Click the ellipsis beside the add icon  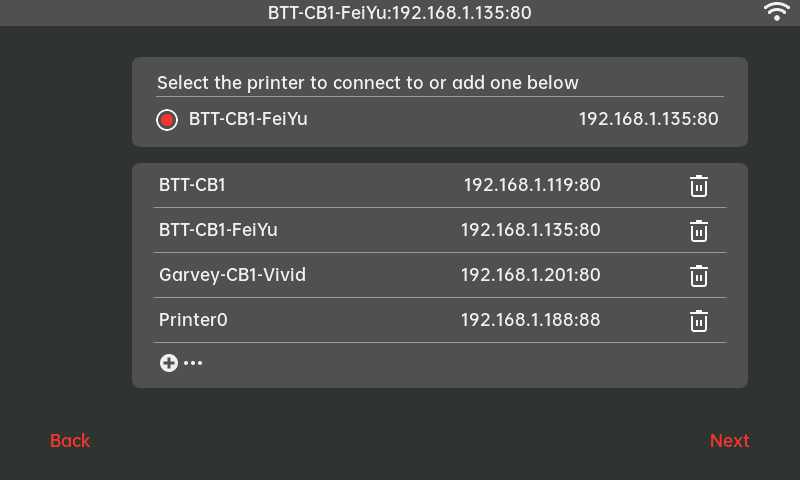193,363
